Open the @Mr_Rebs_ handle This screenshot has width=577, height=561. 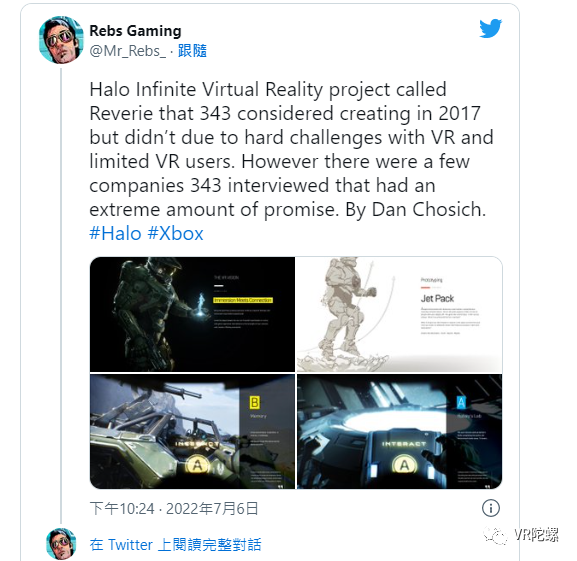(127, 51)
